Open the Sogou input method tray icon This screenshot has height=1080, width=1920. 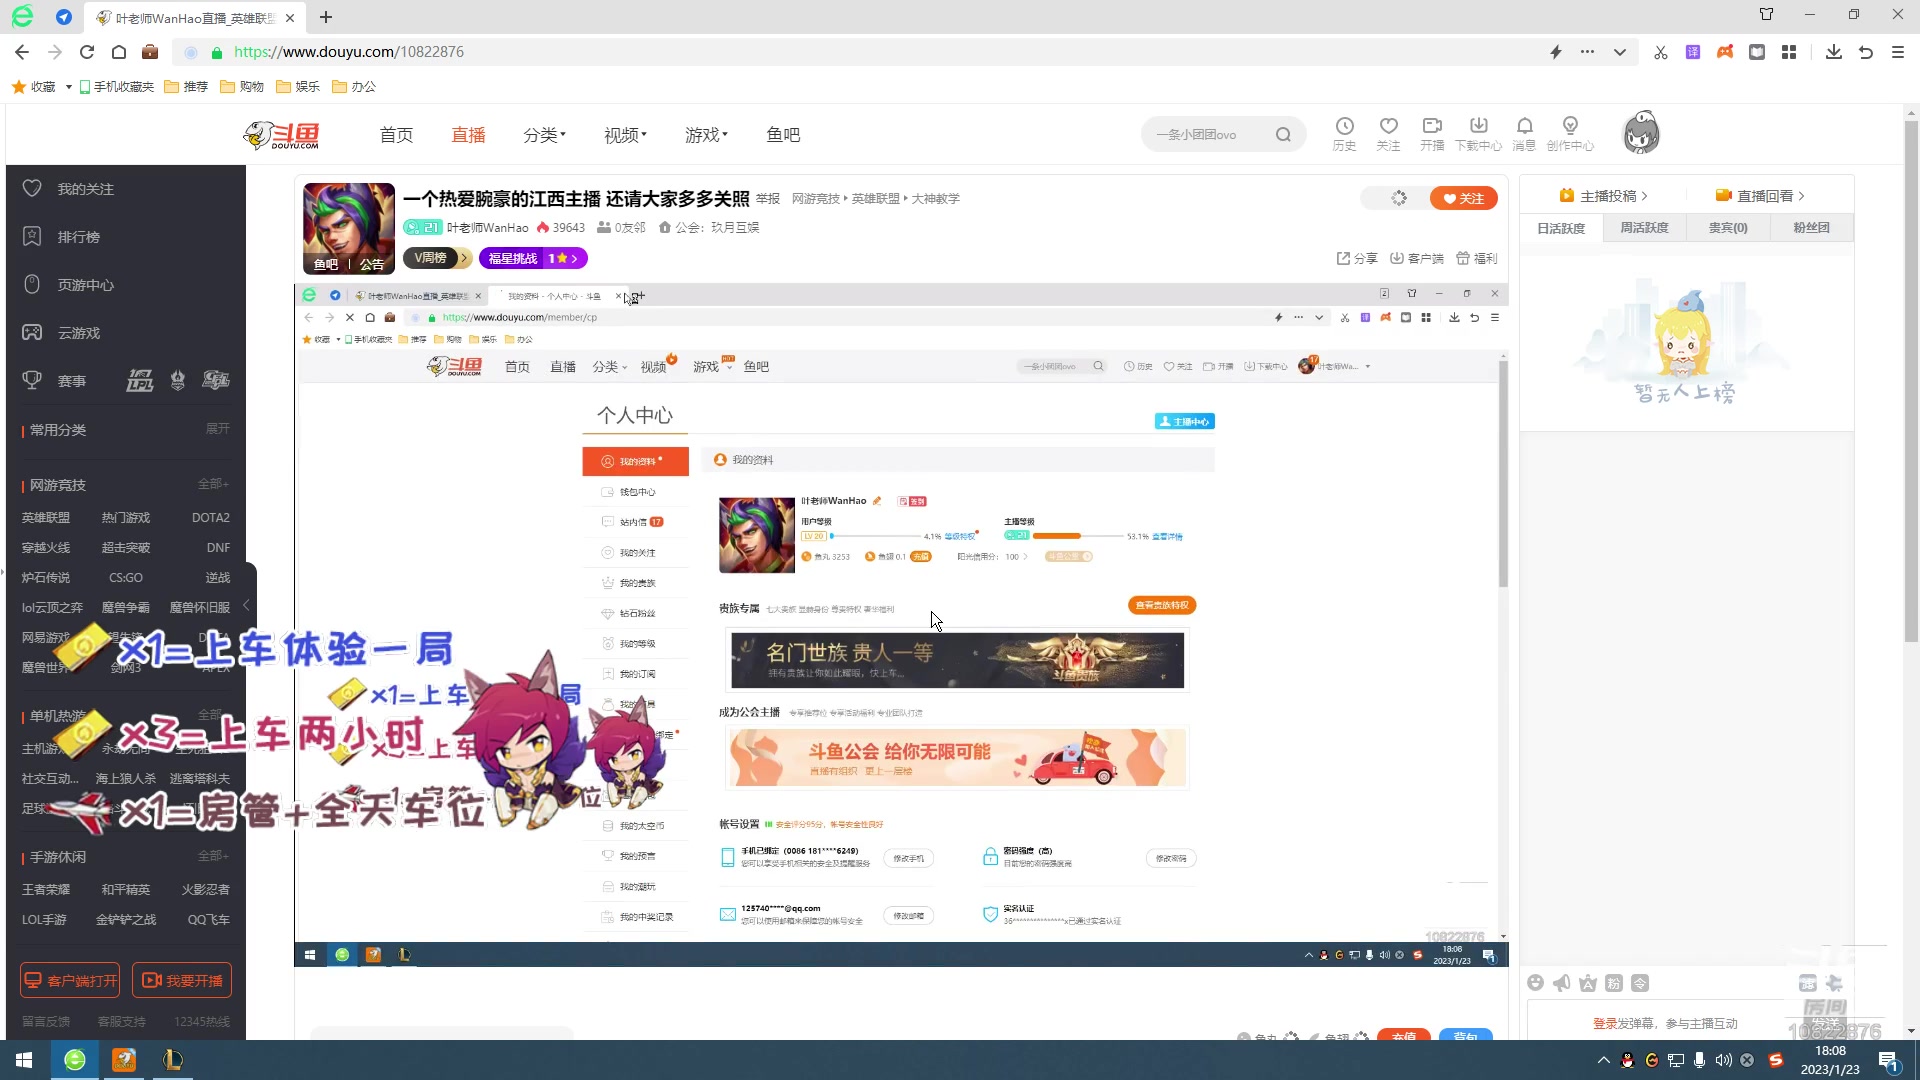point(1775,1060)
